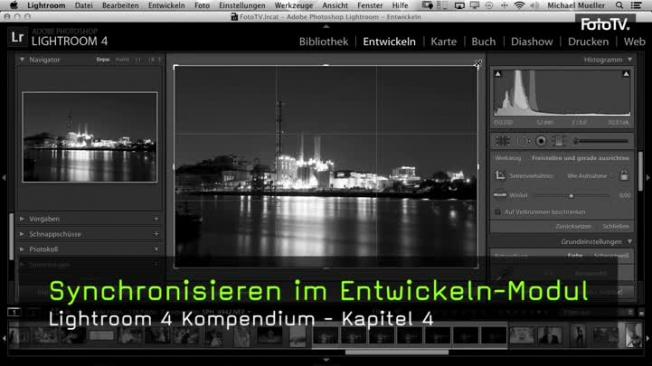Click the Lr logo identity plate

[x=17, y=37]
